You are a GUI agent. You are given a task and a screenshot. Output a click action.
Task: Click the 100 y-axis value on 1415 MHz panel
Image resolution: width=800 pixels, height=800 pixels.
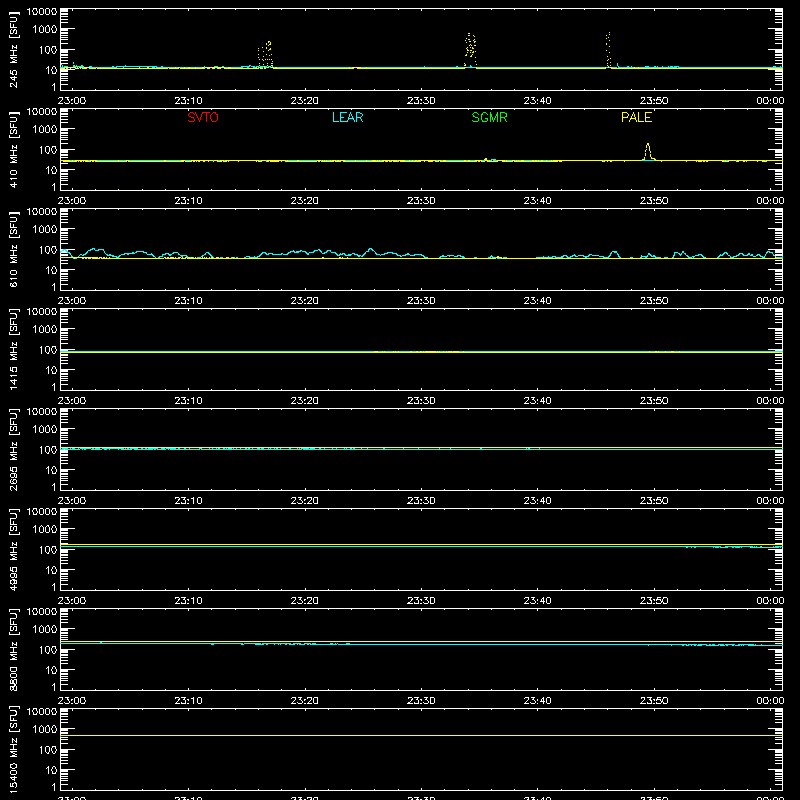click(48, 350)
